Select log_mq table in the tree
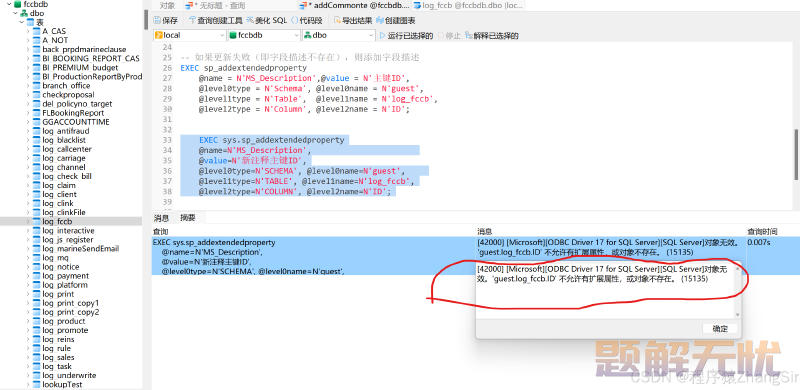 [x=55, y=258]
